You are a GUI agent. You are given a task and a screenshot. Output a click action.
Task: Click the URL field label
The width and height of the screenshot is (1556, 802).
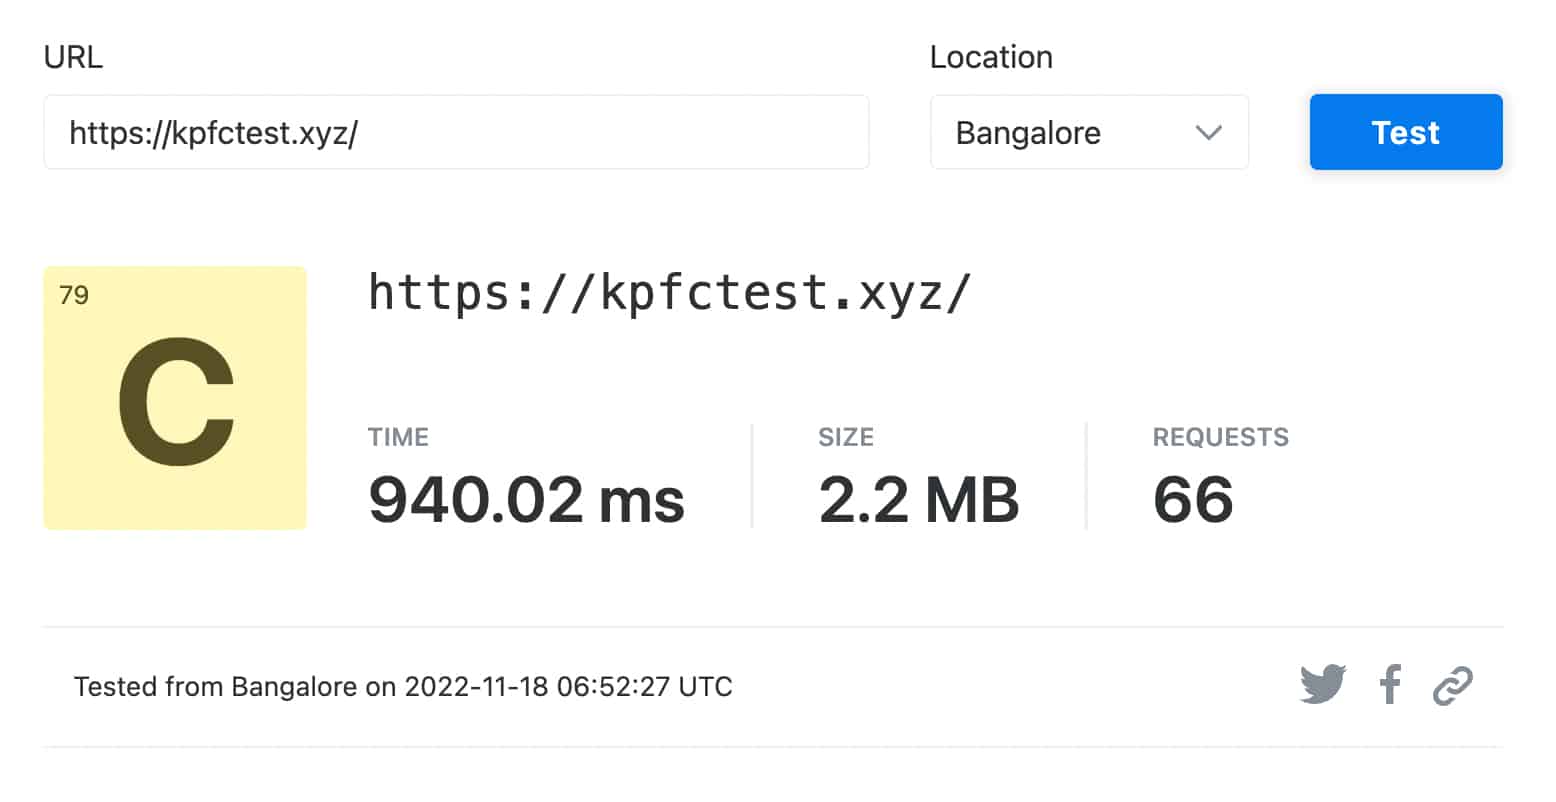click(73, 57)
